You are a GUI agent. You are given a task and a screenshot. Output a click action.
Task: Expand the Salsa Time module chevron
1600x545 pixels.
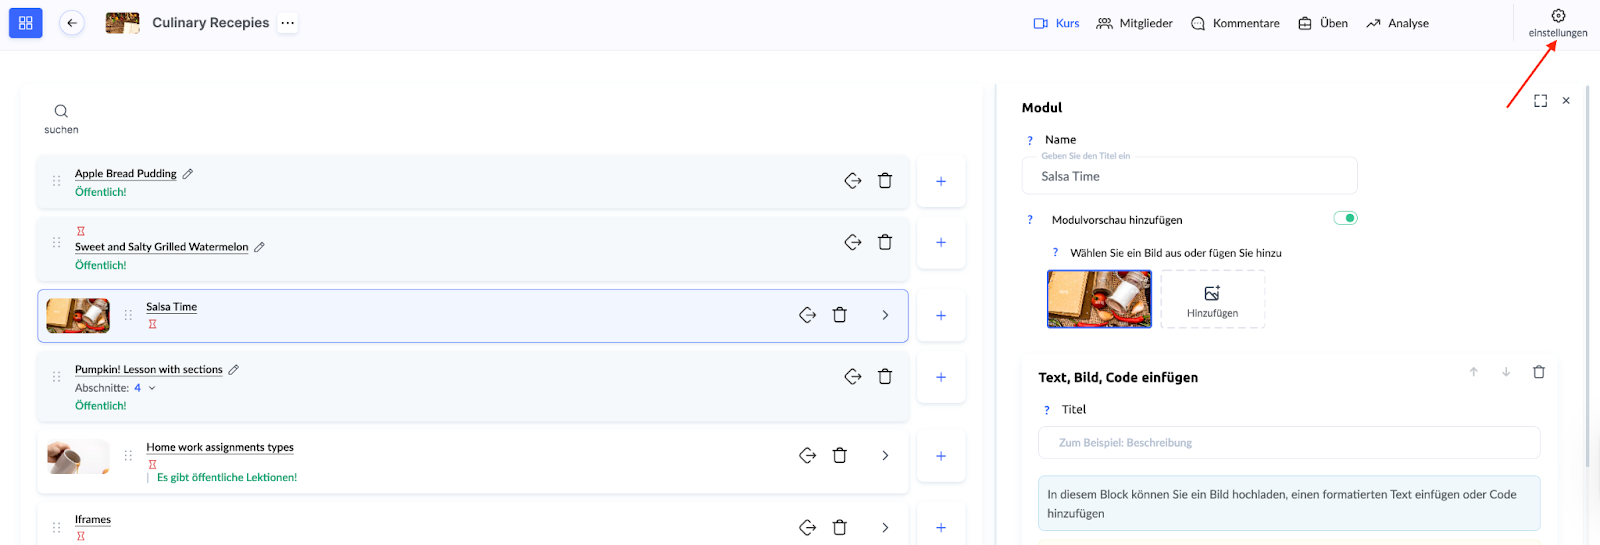click(885, 315)
